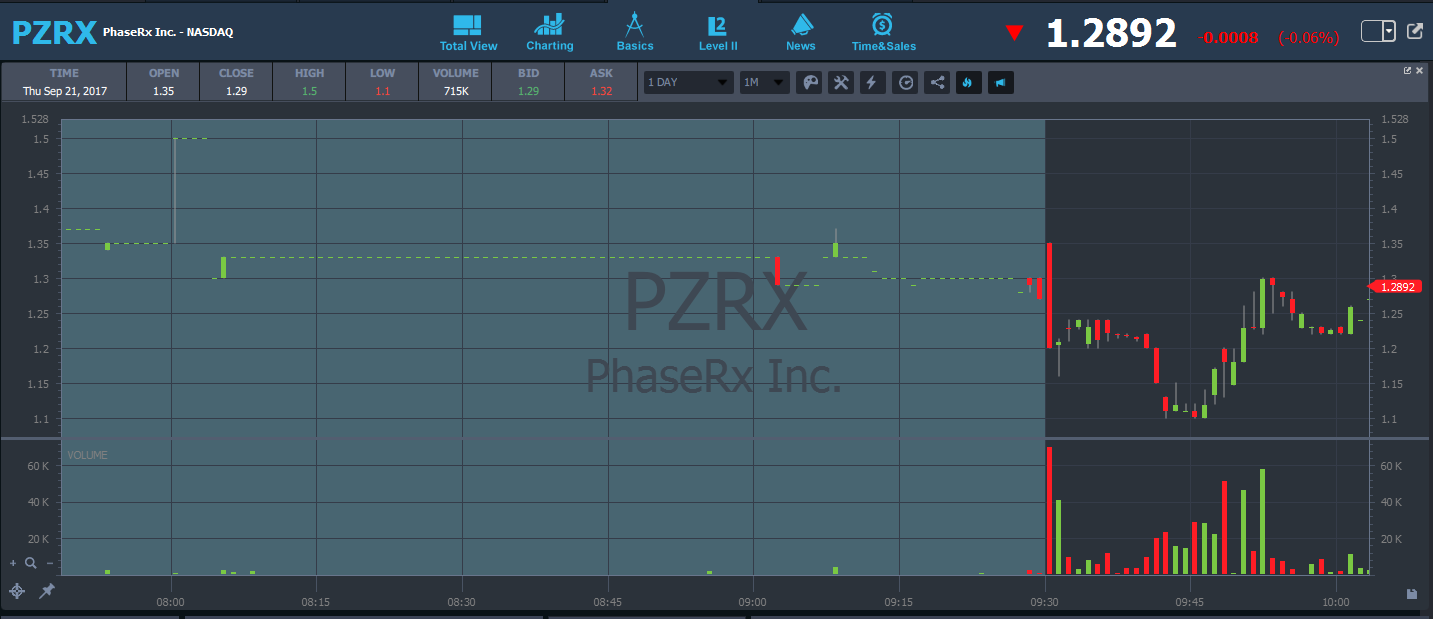Expand the 1 DAY range dropdown
The image size is (1433, 619).
[x=688, y=82]
